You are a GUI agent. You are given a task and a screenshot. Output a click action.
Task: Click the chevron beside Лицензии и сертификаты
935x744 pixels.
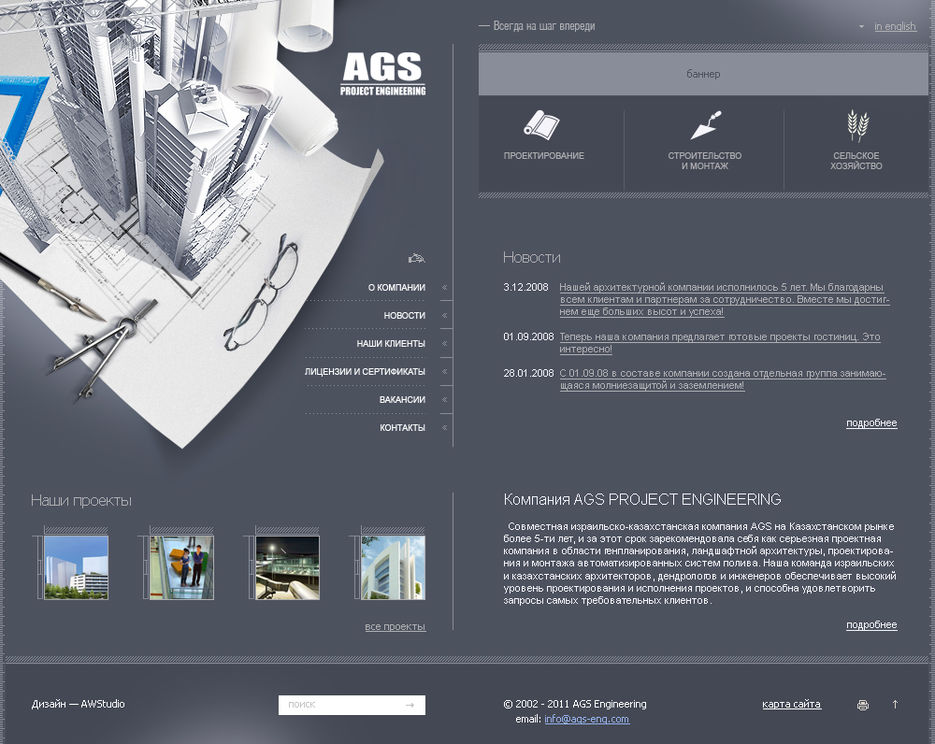tap(444, 371)
